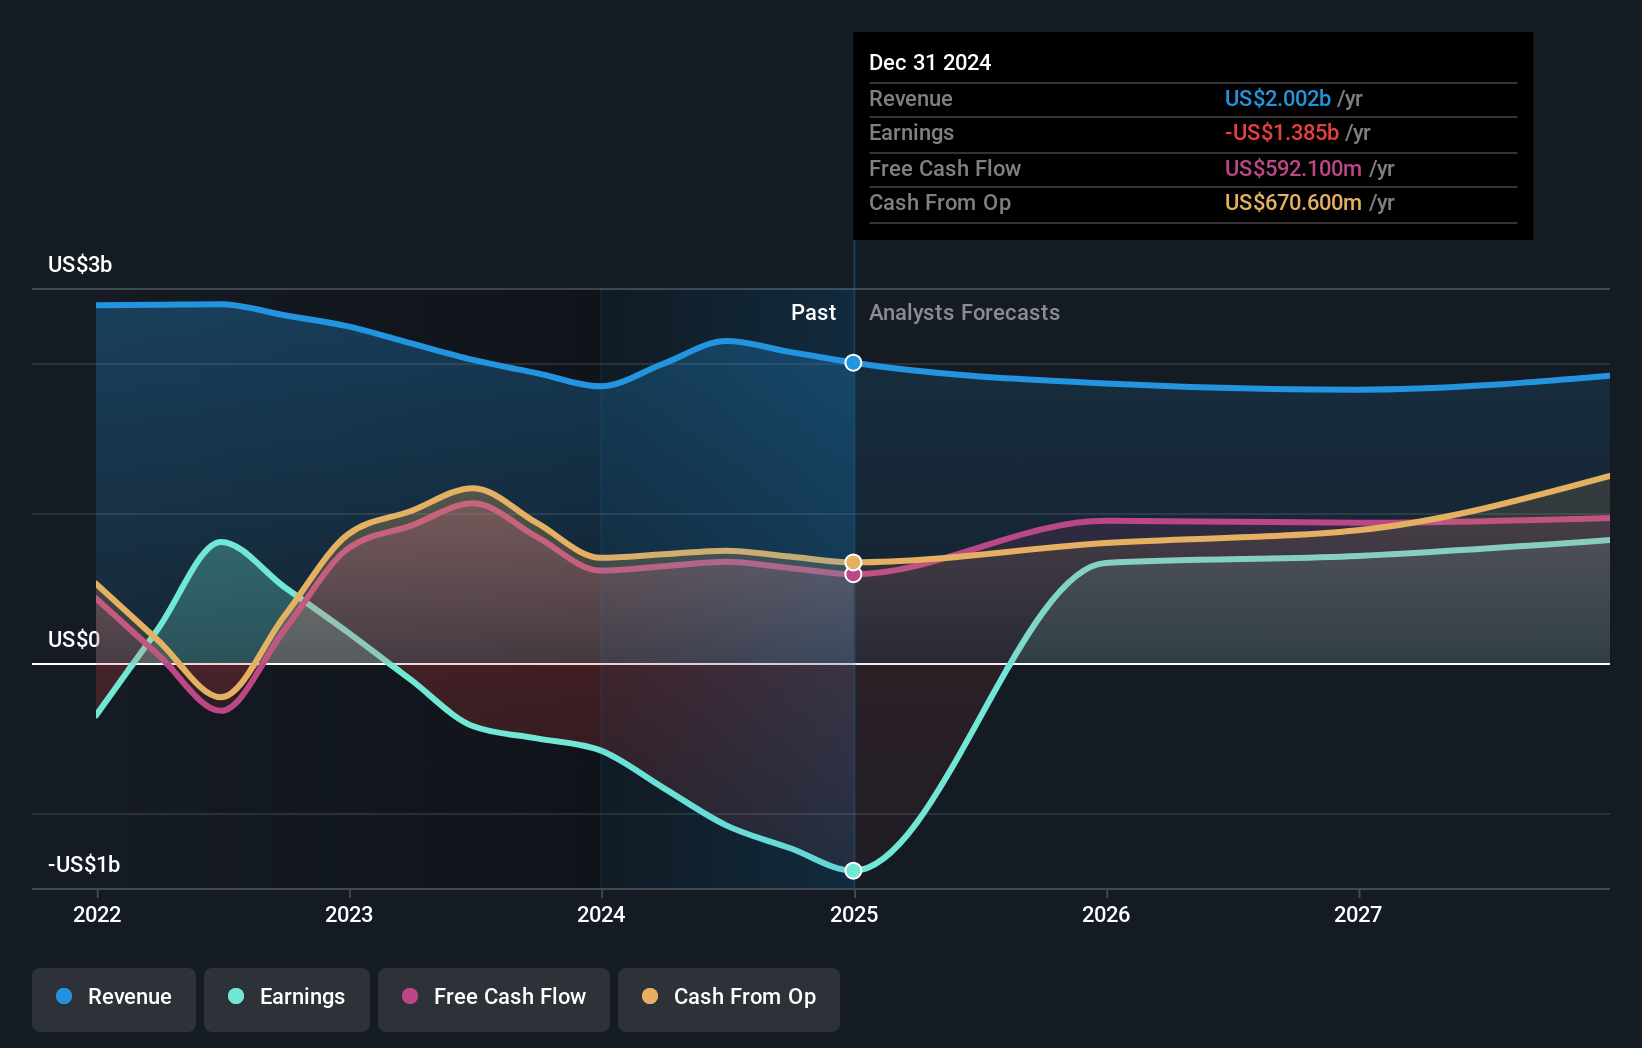The width and height of the screenshot is (1642, 1048).
Task: Click the US$670.600m cash from op value
Action: click(1293, 202)
